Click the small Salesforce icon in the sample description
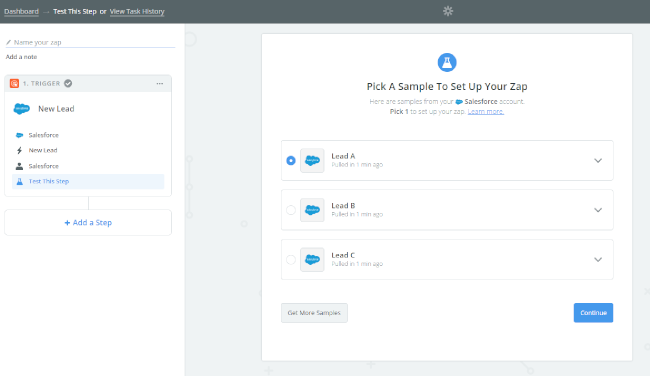Screen dimensions: 650x376 (x=459, y=102)
